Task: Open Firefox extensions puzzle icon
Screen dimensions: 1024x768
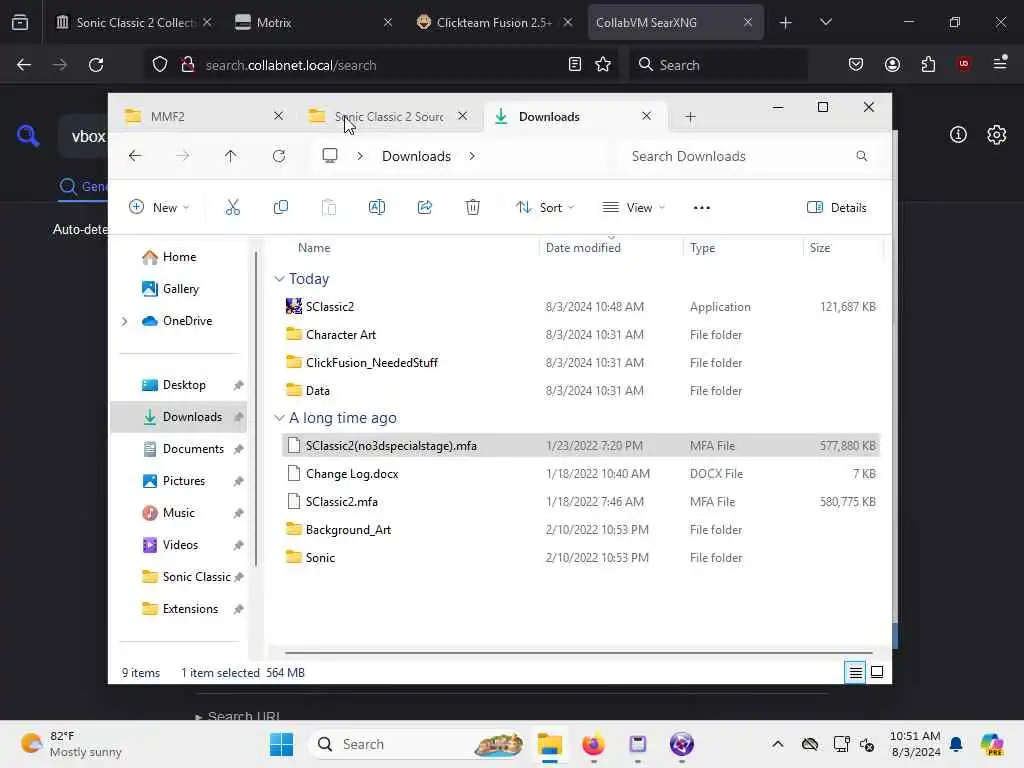Action: point(928,64)
